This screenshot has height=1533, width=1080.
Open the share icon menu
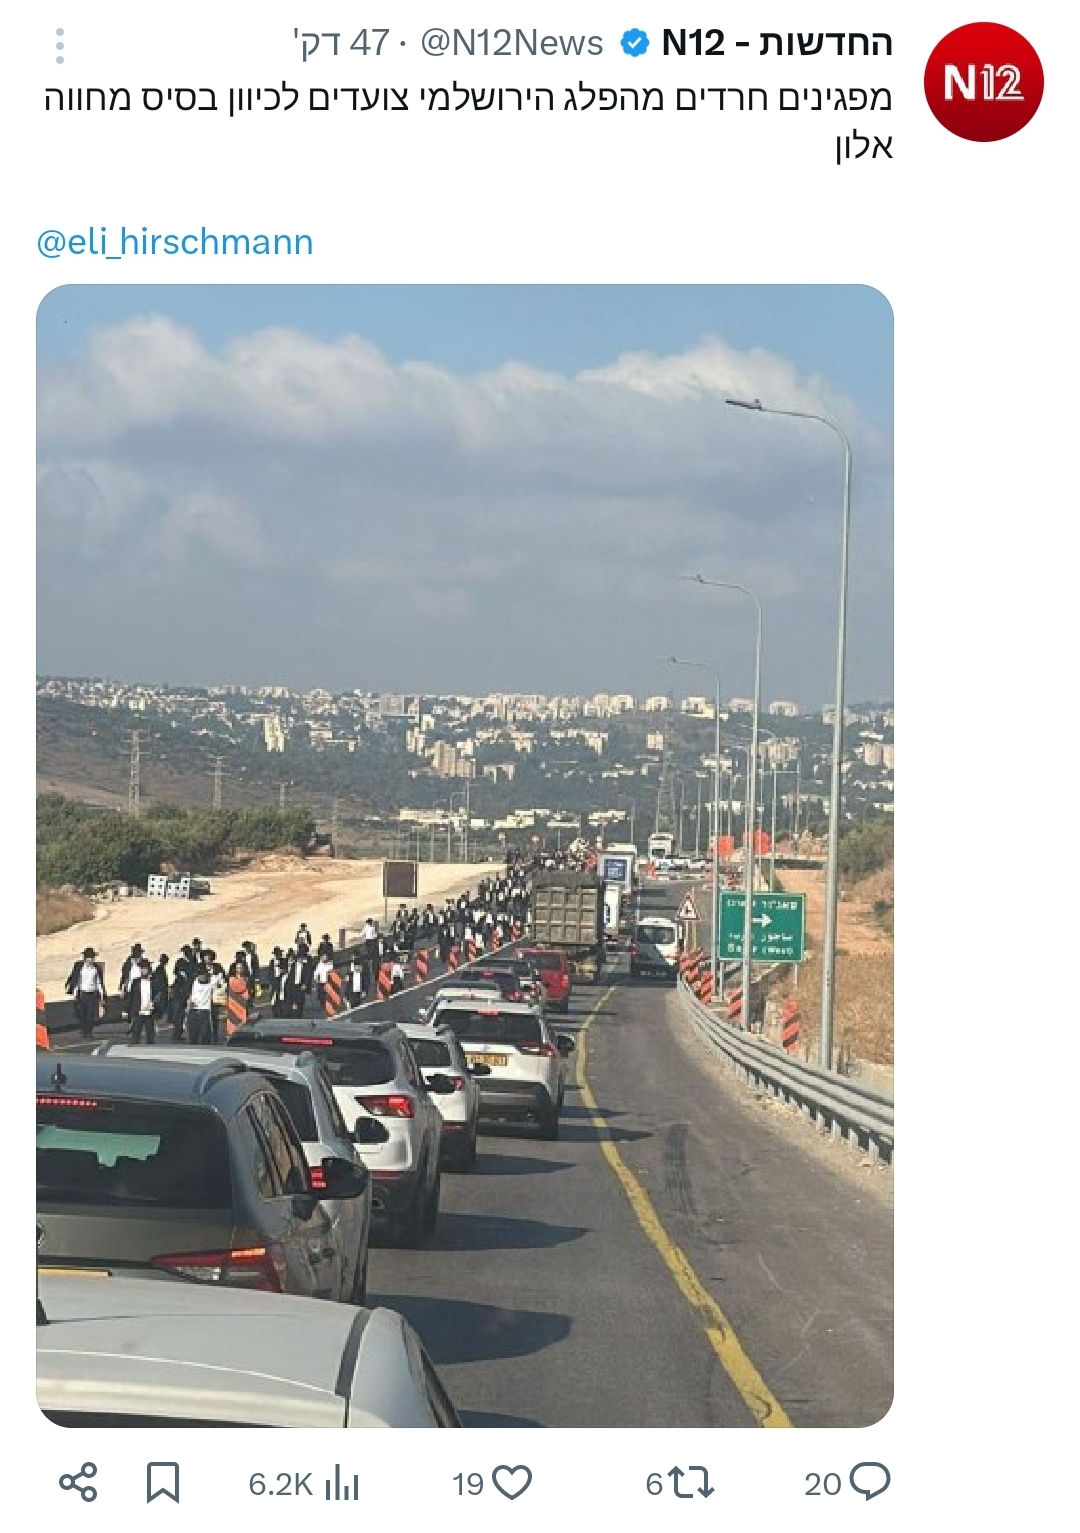[78, 1482]
